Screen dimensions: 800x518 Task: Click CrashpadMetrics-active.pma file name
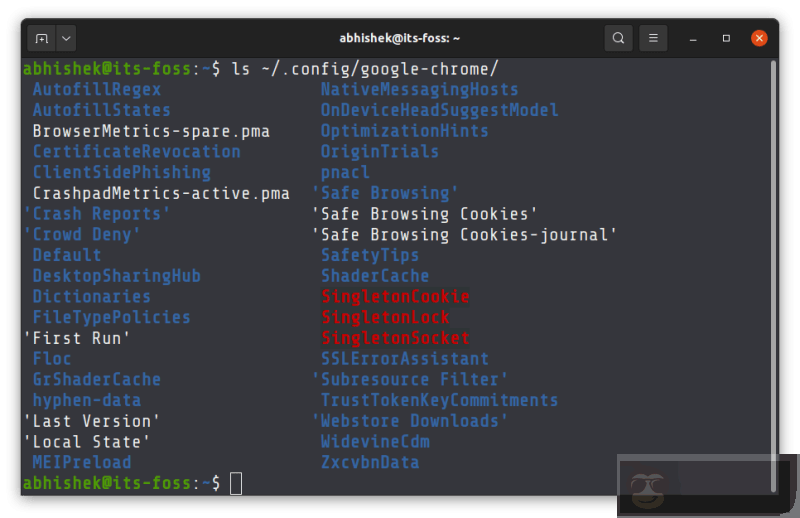coord(161,193)
